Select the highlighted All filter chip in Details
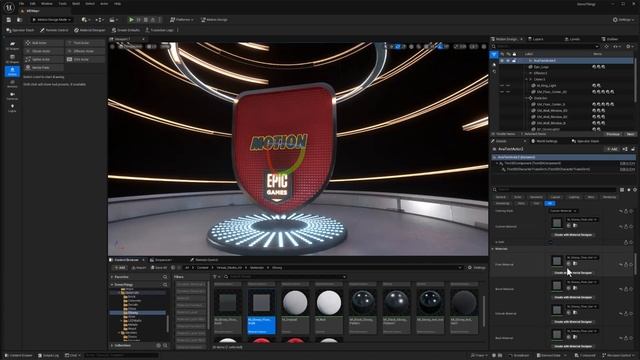The width and height of the screenshot is (640, 360). 550,203
